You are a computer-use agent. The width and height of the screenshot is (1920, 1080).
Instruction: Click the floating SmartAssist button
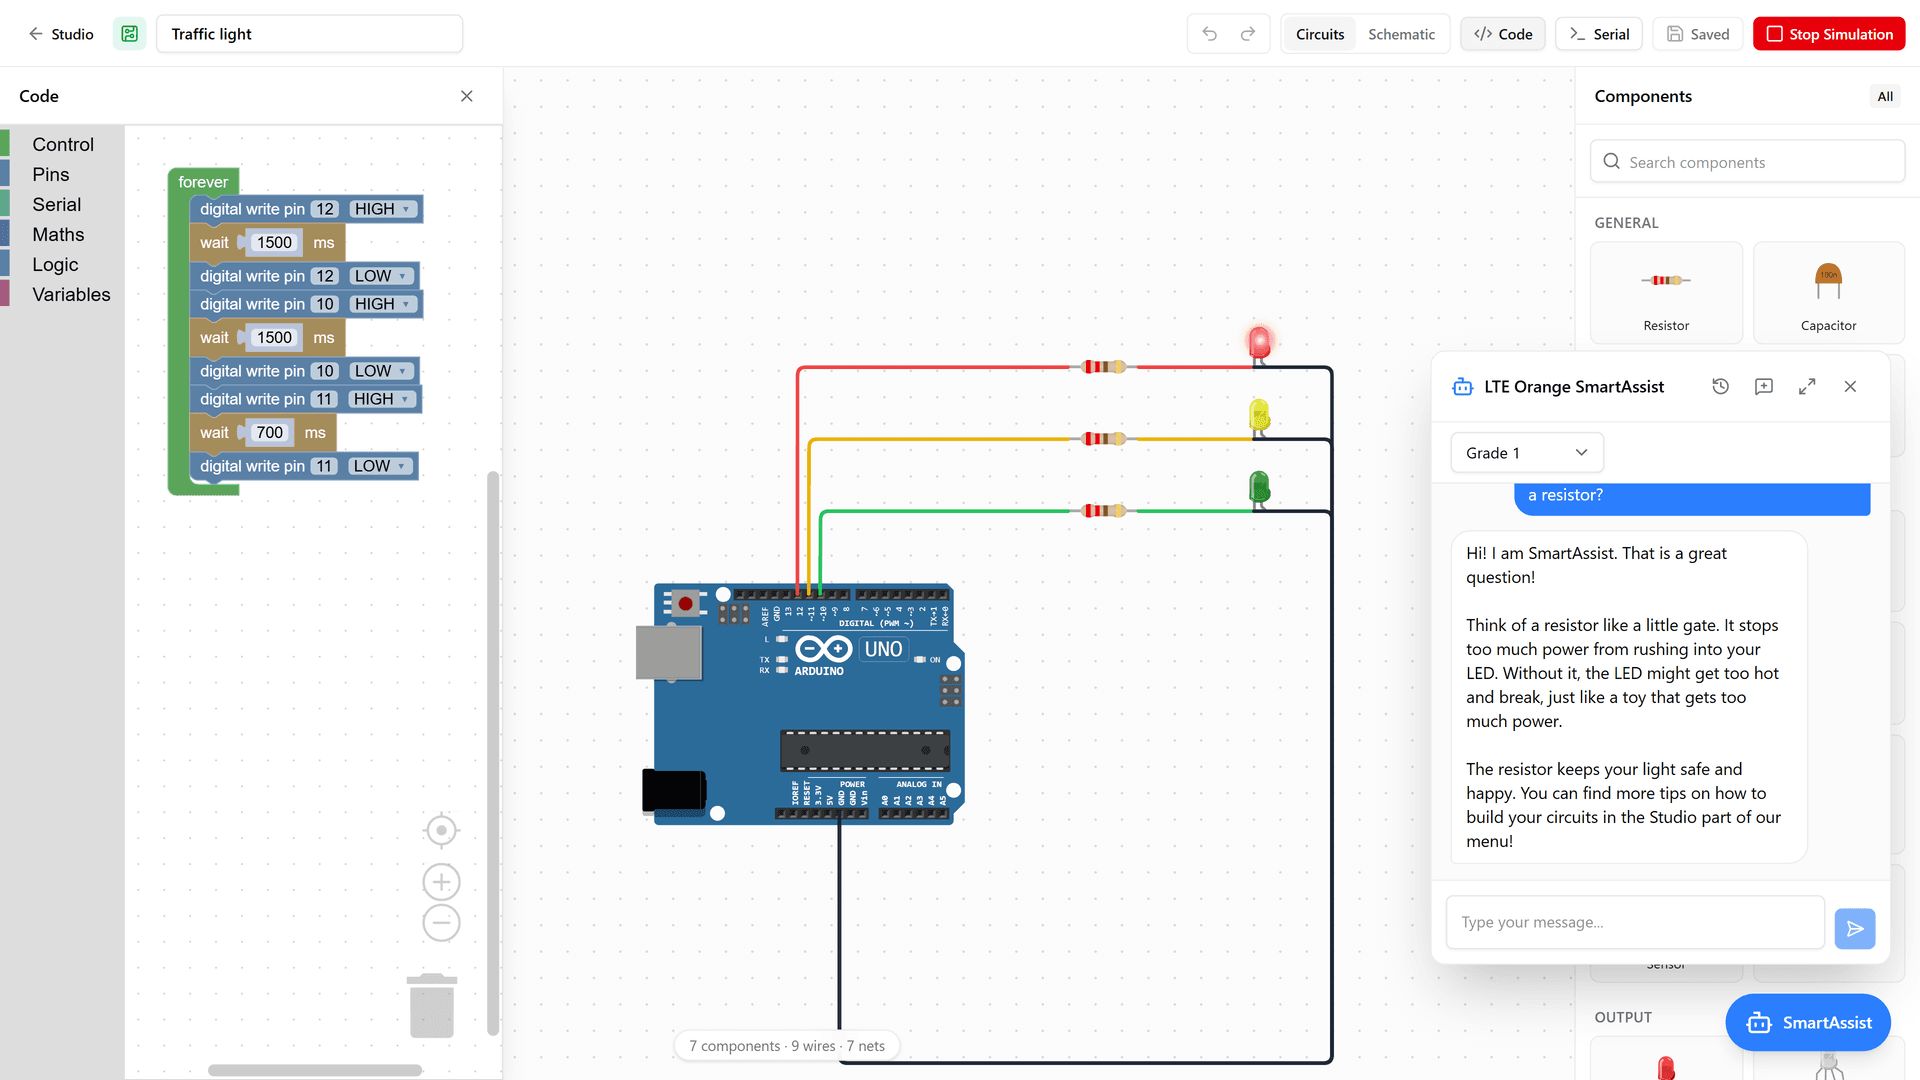point(1808,1022)
